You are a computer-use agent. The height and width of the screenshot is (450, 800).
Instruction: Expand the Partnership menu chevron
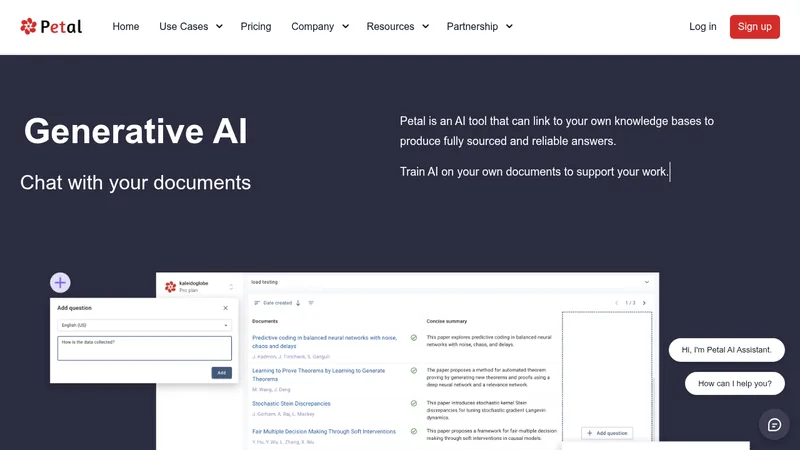509,27
